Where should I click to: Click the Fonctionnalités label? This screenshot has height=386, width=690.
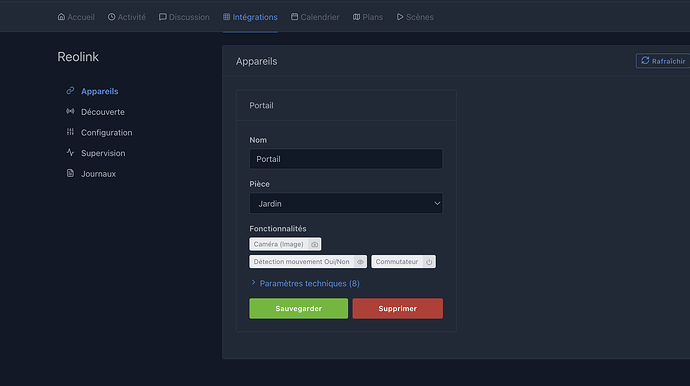278,228
